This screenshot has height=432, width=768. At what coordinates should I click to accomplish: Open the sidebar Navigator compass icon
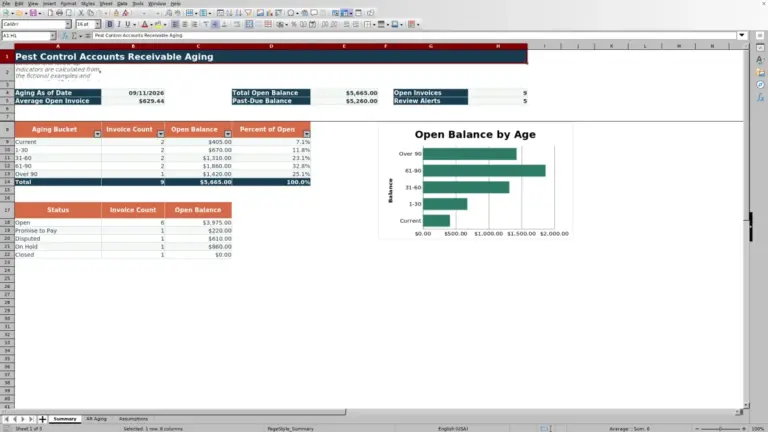click(760, 85)
